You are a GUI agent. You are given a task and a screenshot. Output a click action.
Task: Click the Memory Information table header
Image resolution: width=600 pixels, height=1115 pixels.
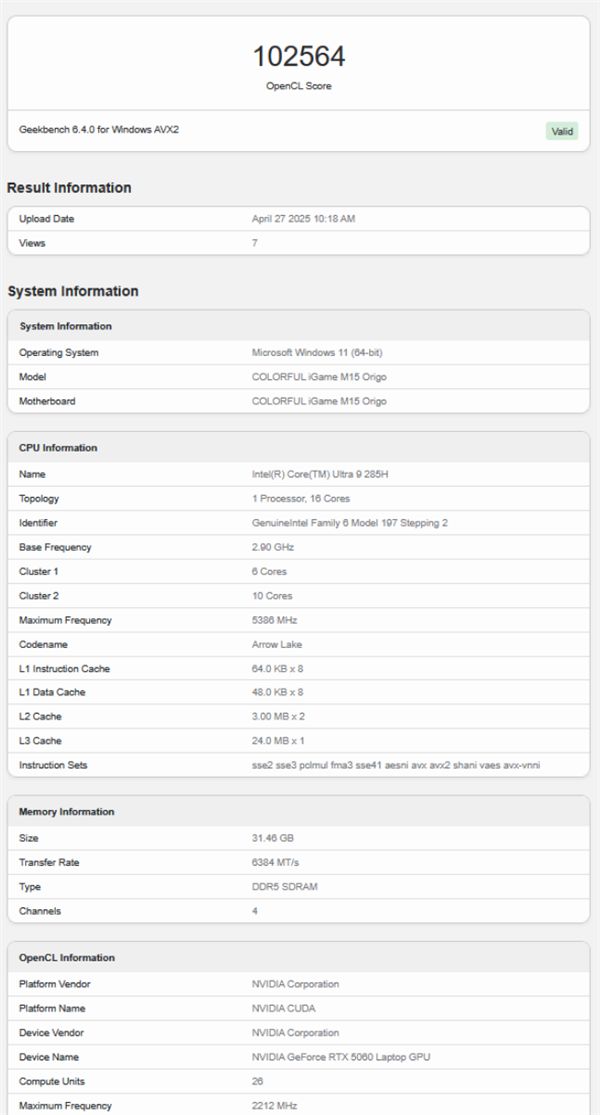(299, 811)
